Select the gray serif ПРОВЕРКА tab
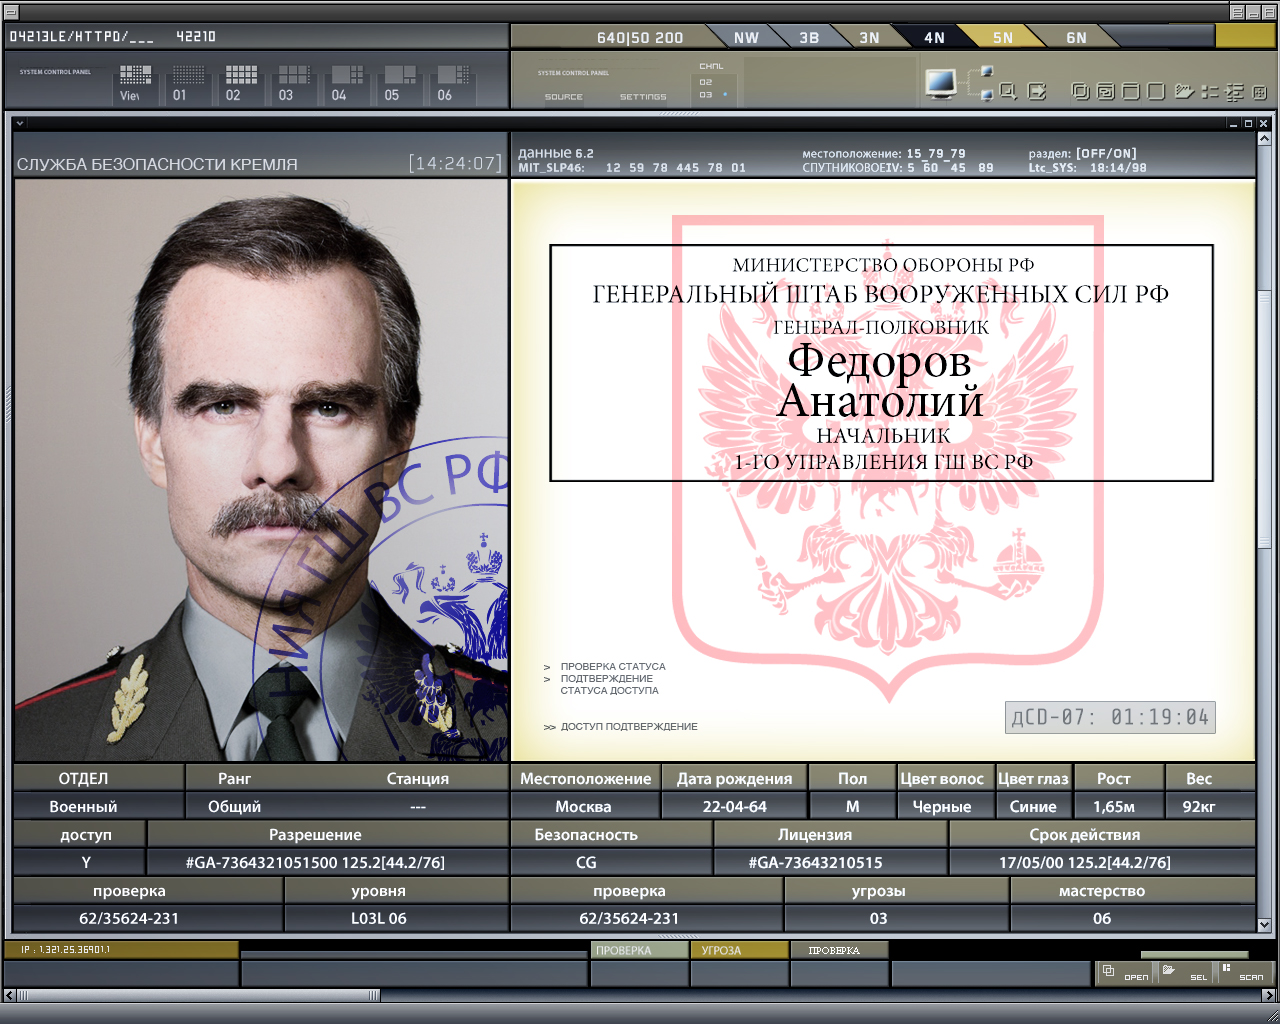Image resolution: width=1280 pixels, height=1024 pixels. (x=838, y=950)
